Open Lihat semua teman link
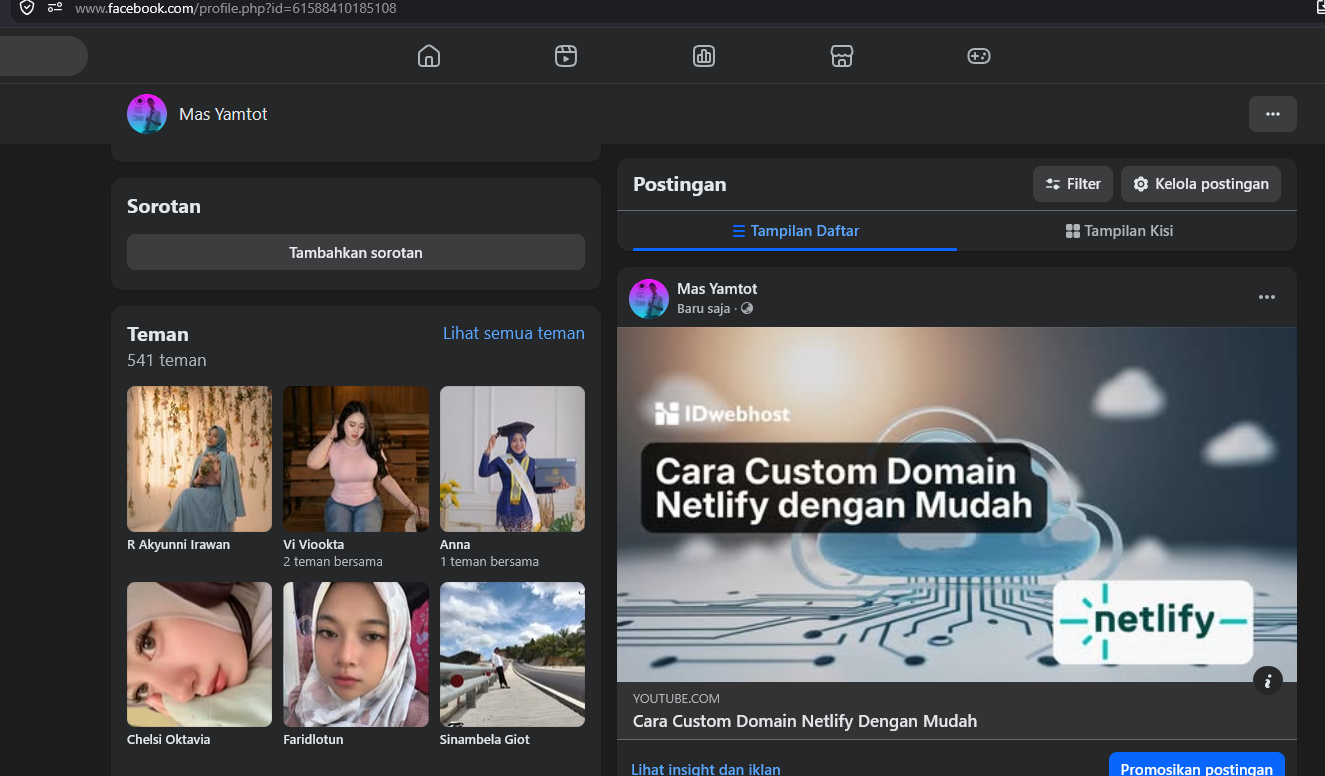Screen dimensions: 1325x776 [514, 333]
